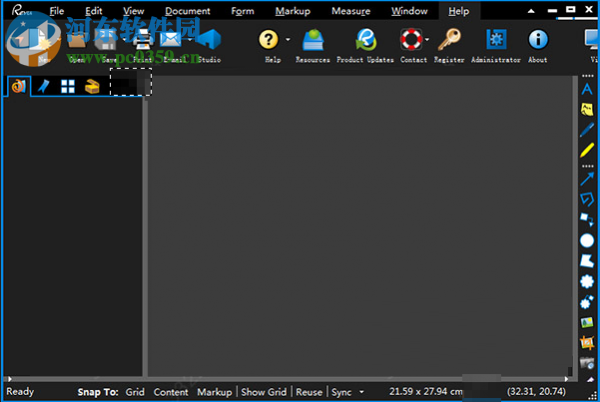This screenshot has width=600, height=402.
Task: Toggle Reuse in the status bar
Action: point(309,392)
